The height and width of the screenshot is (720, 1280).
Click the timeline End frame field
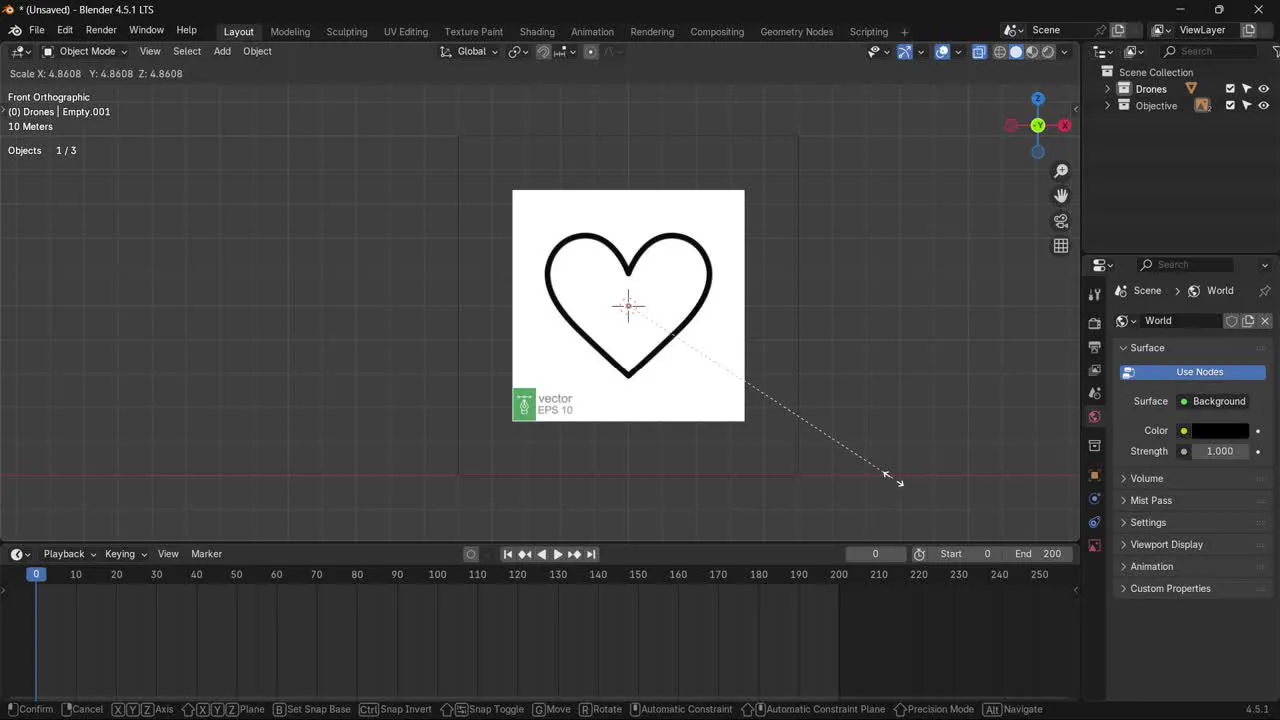[x=1038, y=554]
